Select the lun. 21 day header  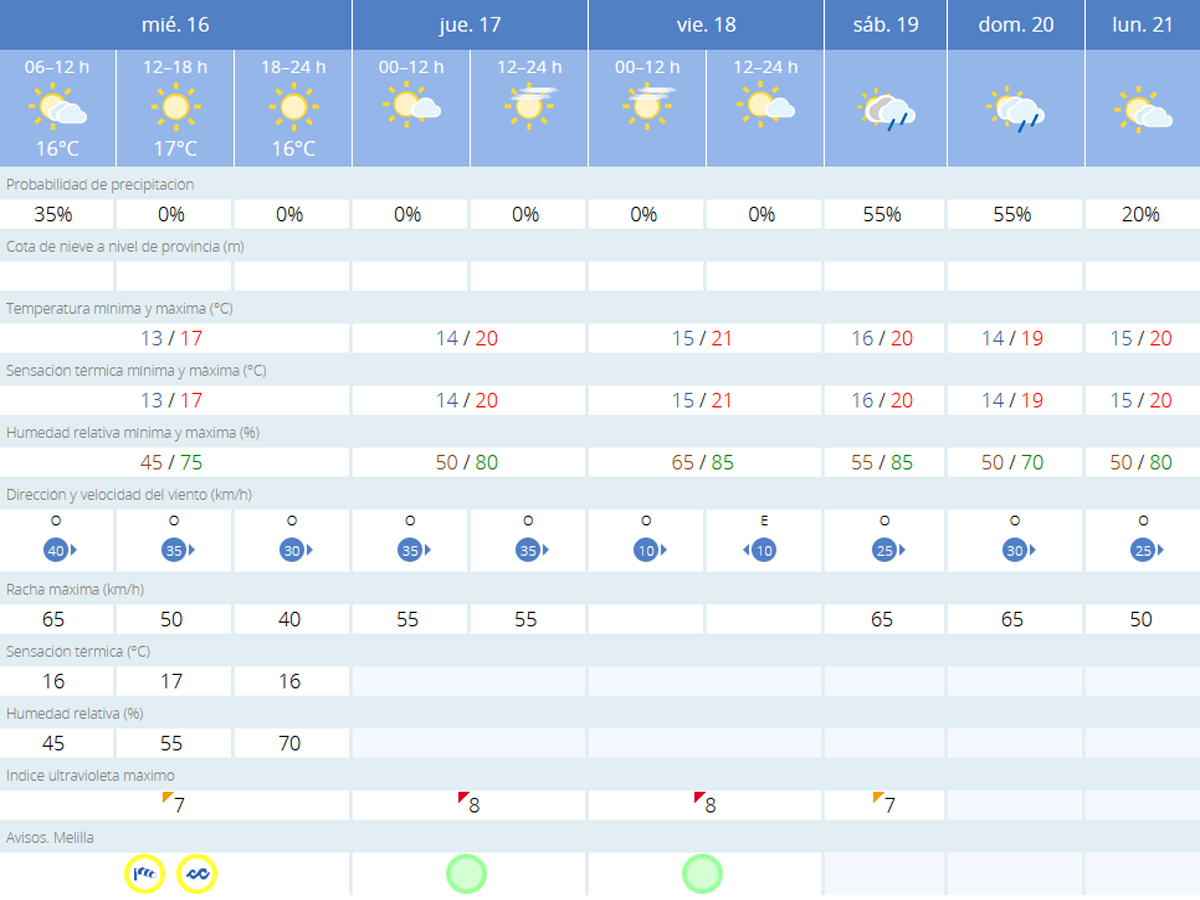(x=1143, y=24)
